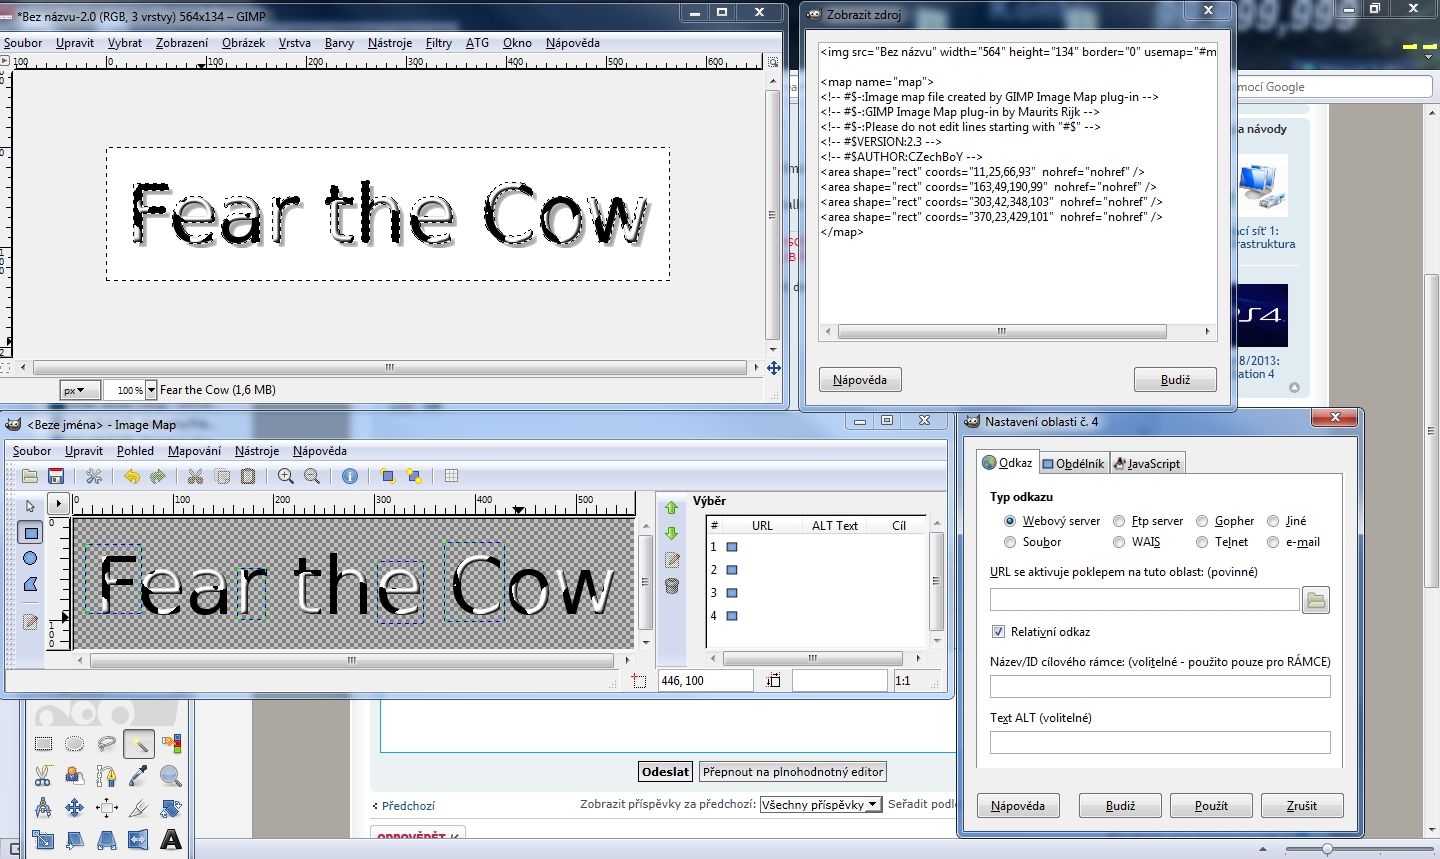Image resolution: width=1440 pixels, height=859 pixels.
Task: Open Image Map preferences tools icon
Action: click(x=94, y=476)
